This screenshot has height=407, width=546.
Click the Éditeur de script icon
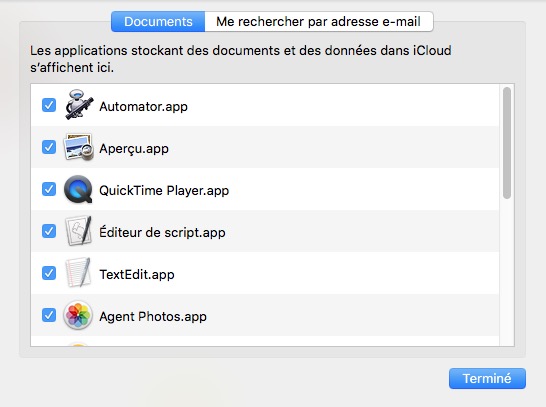(x=78, y=231)
